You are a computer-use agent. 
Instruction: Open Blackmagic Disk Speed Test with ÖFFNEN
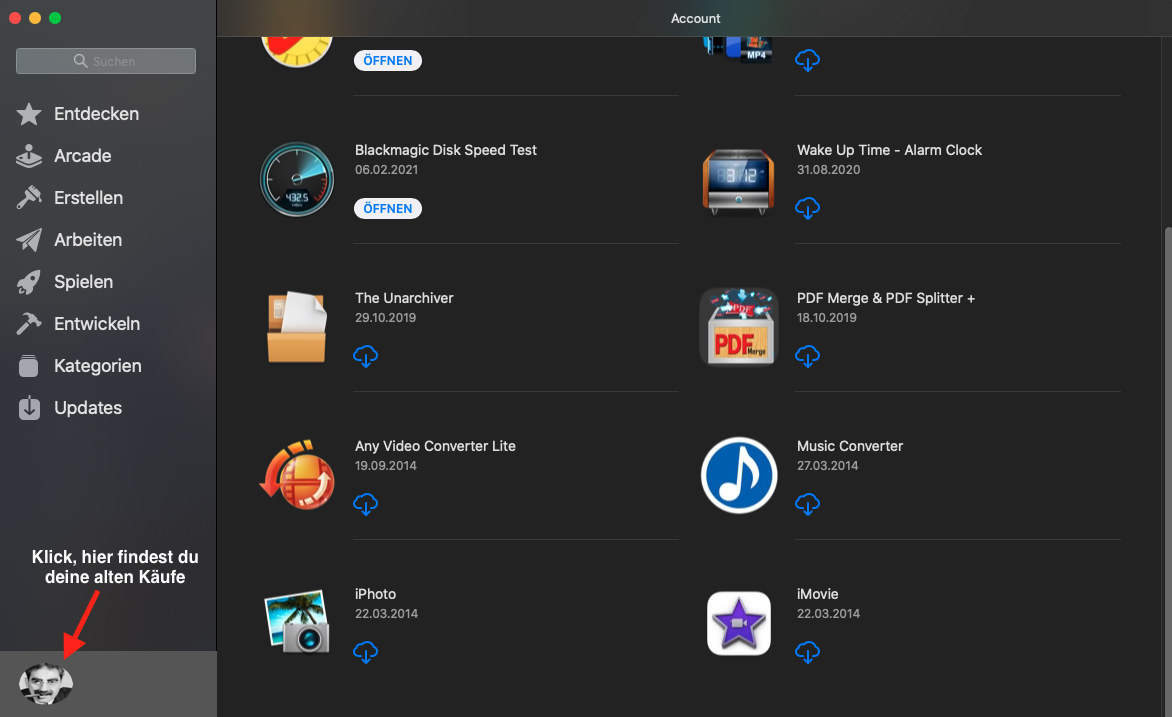click(x=388, y=209)
